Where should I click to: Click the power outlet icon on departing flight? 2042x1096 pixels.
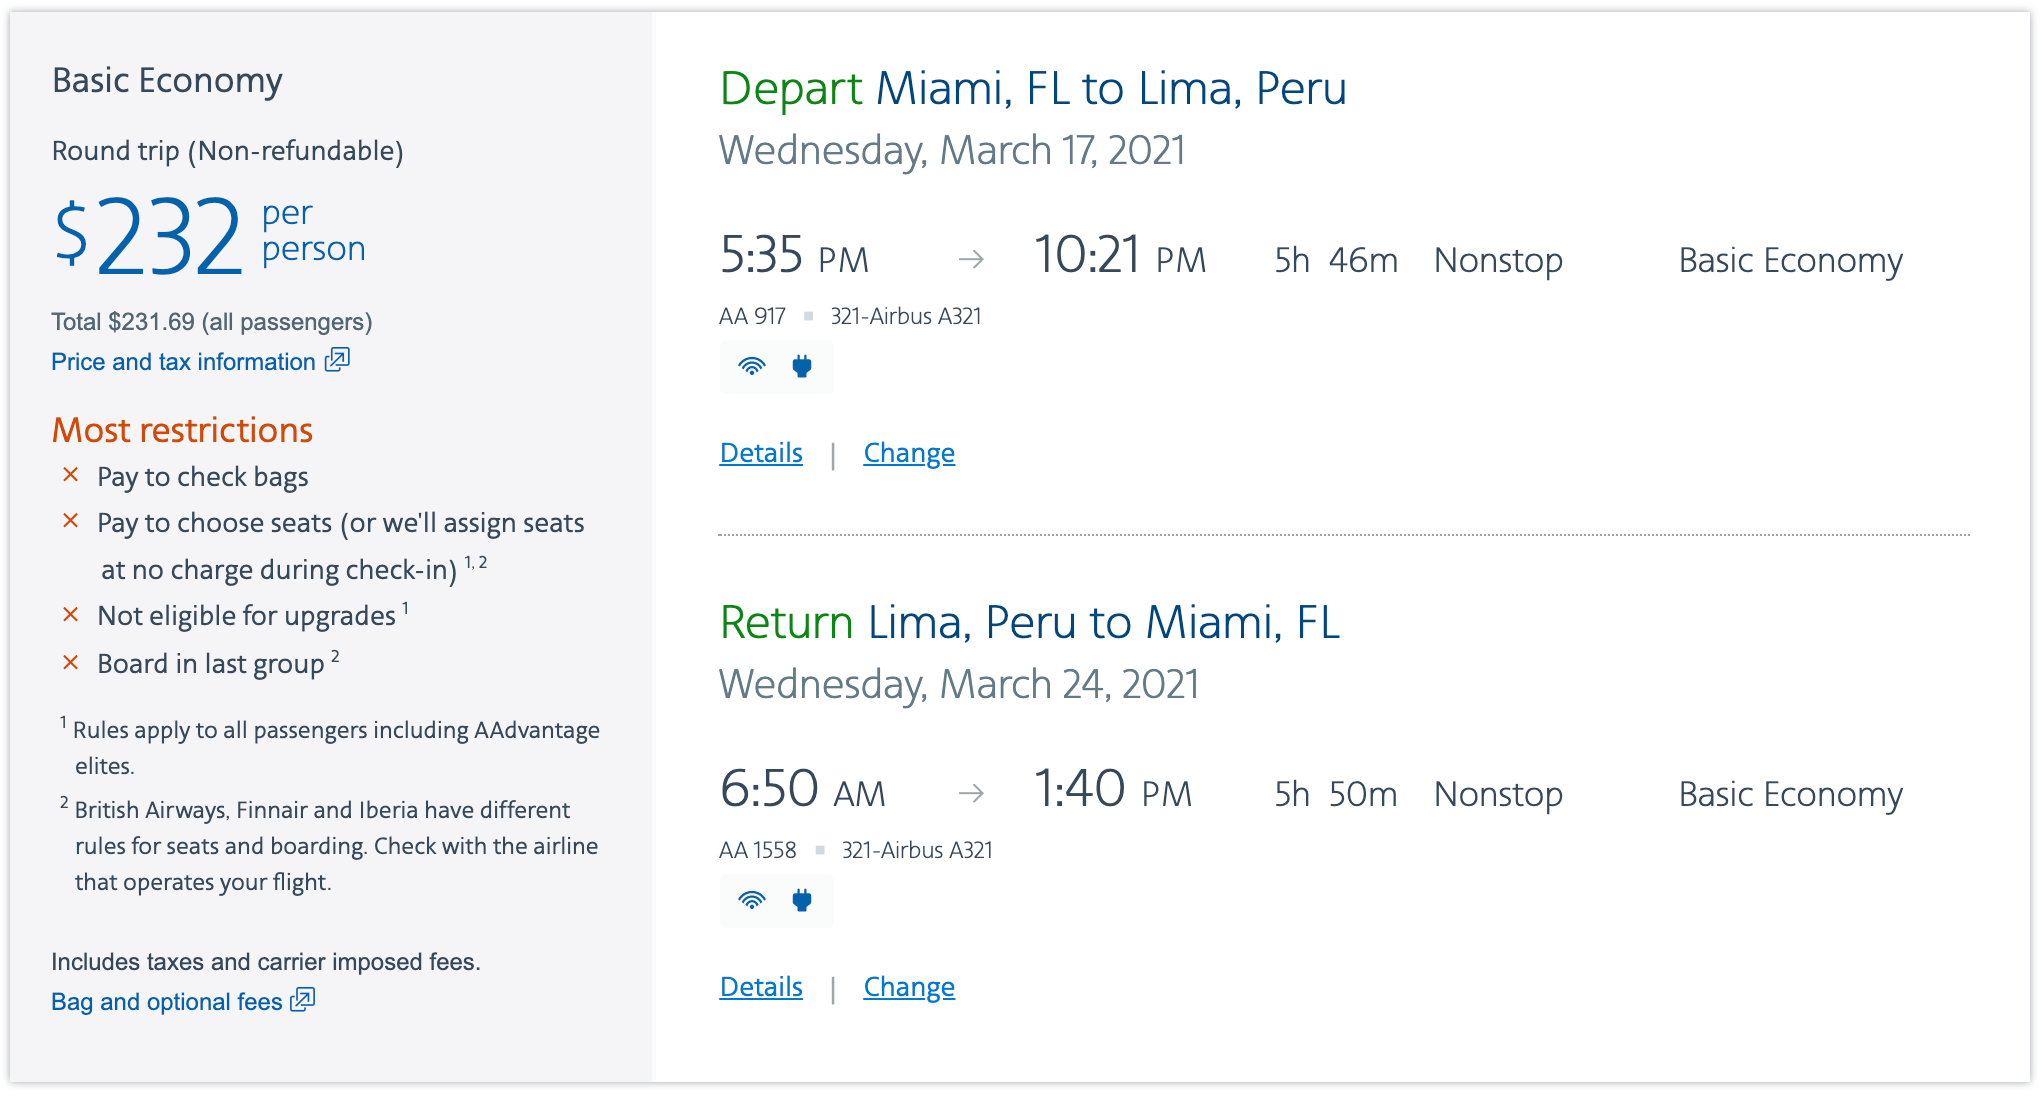click(x=801, y=367)
